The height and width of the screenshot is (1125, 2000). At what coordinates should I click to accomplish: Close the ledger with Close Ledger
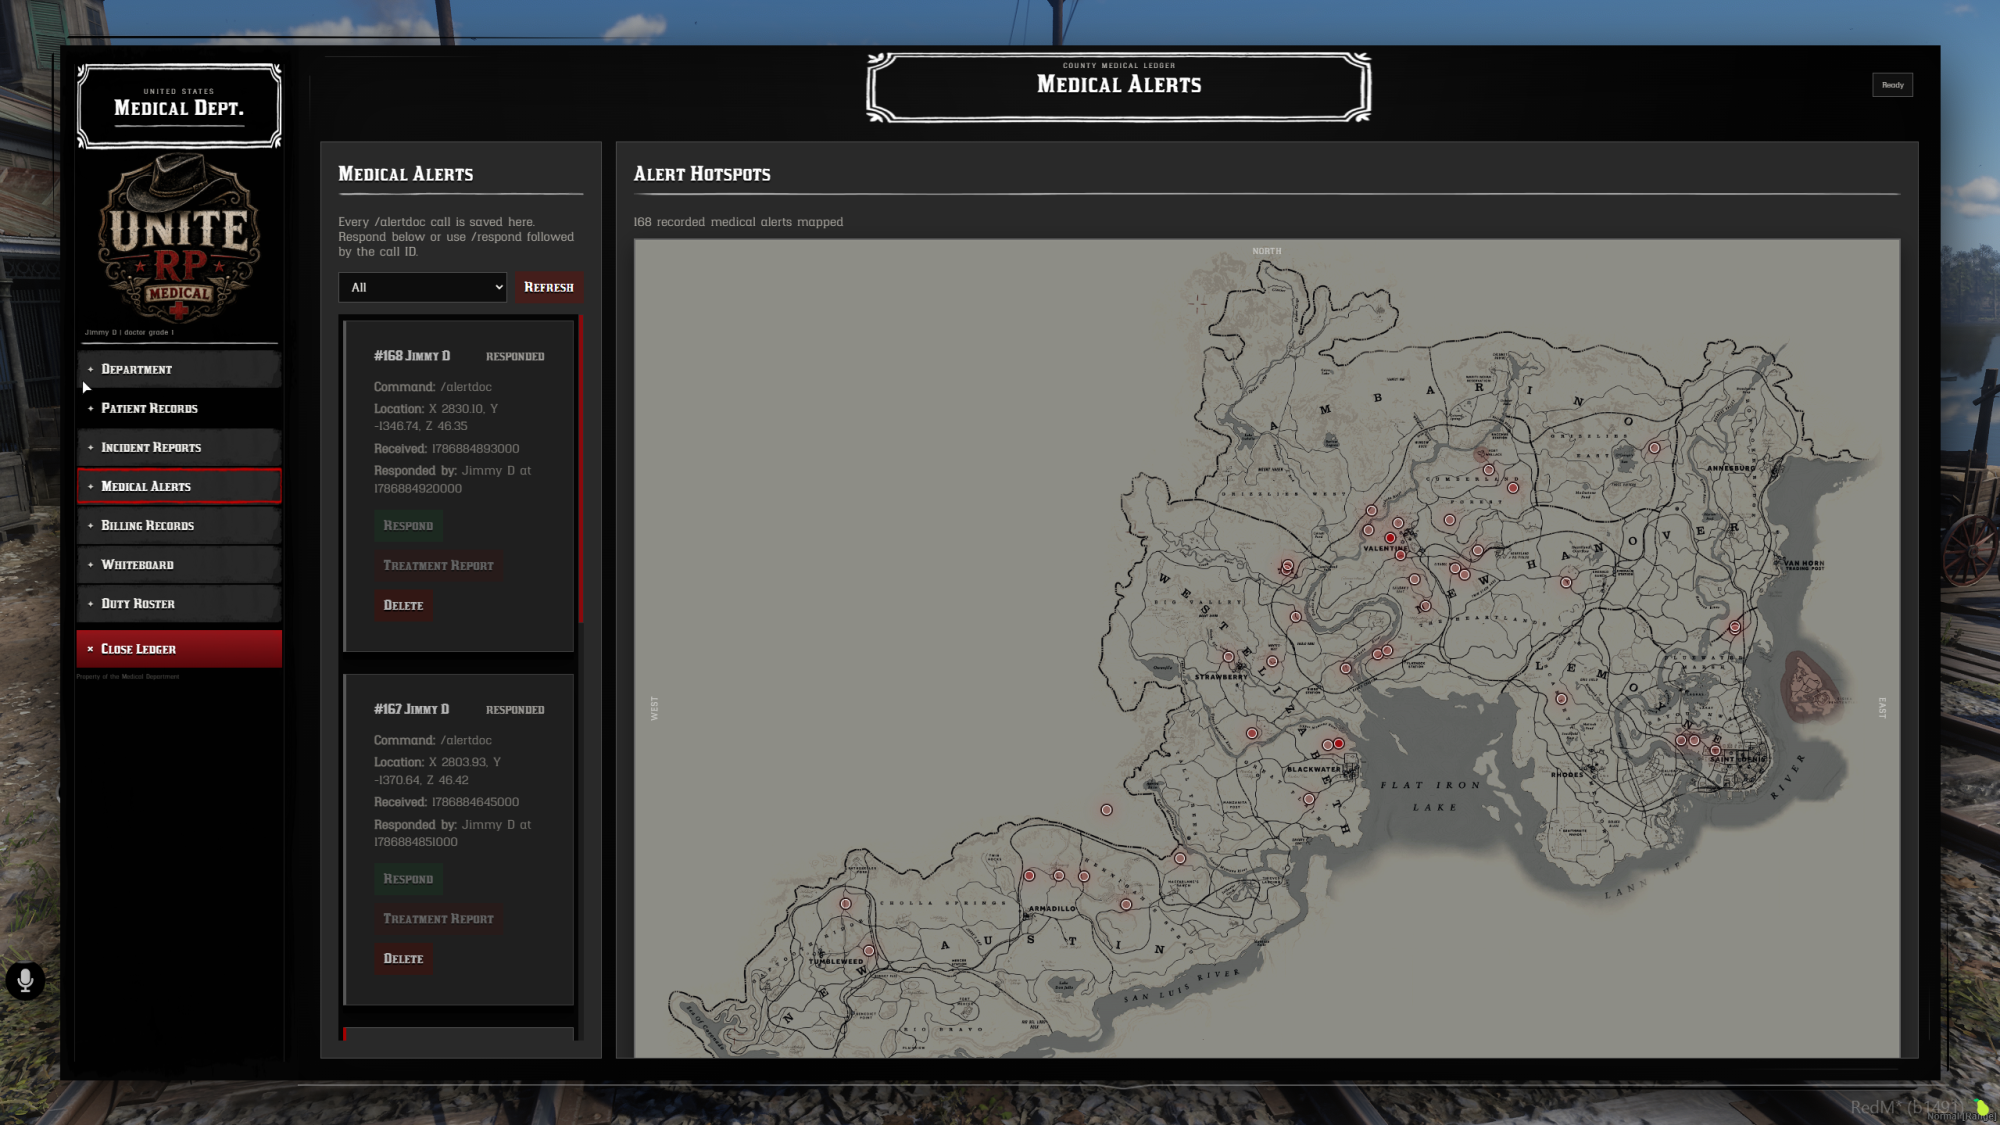(x=179, y=648)
